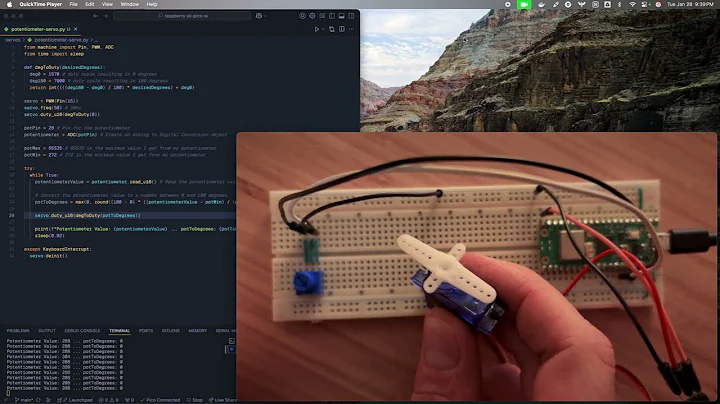This screenshot has height=404, width=720.
Task: Click the main* git branch indicator
Action: coord(24,400)
